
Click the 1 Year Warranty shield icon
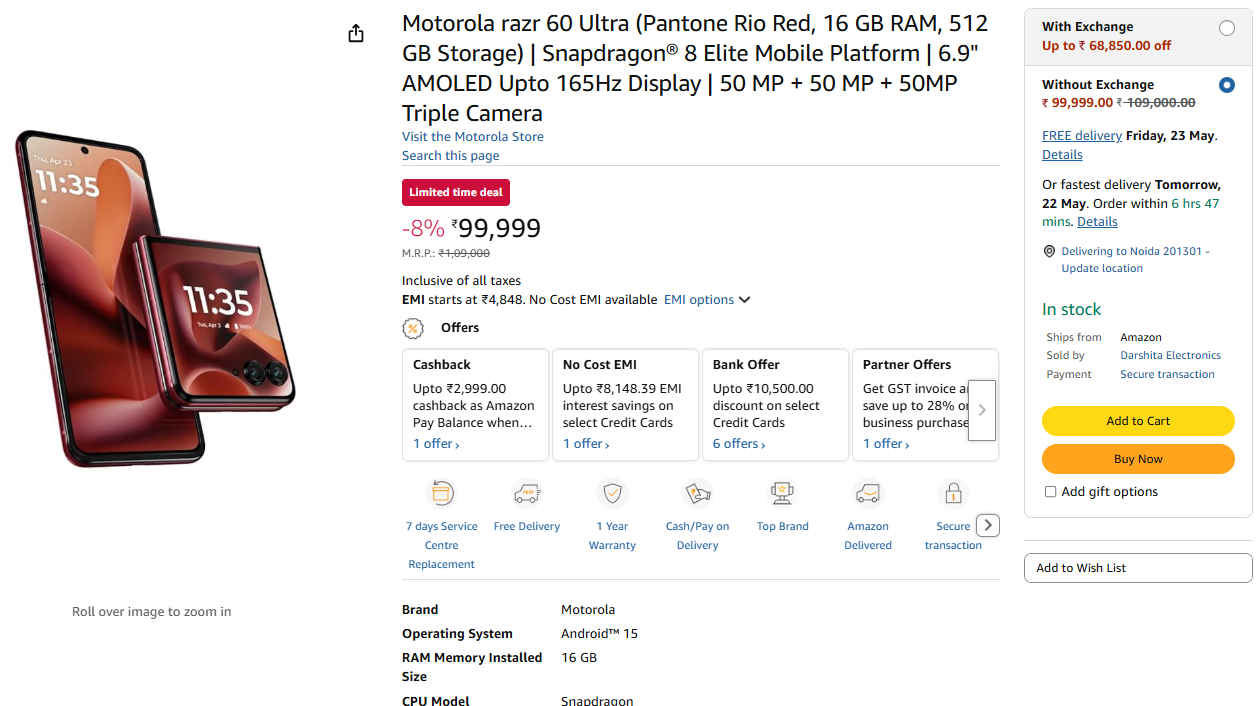coord(612,493)
